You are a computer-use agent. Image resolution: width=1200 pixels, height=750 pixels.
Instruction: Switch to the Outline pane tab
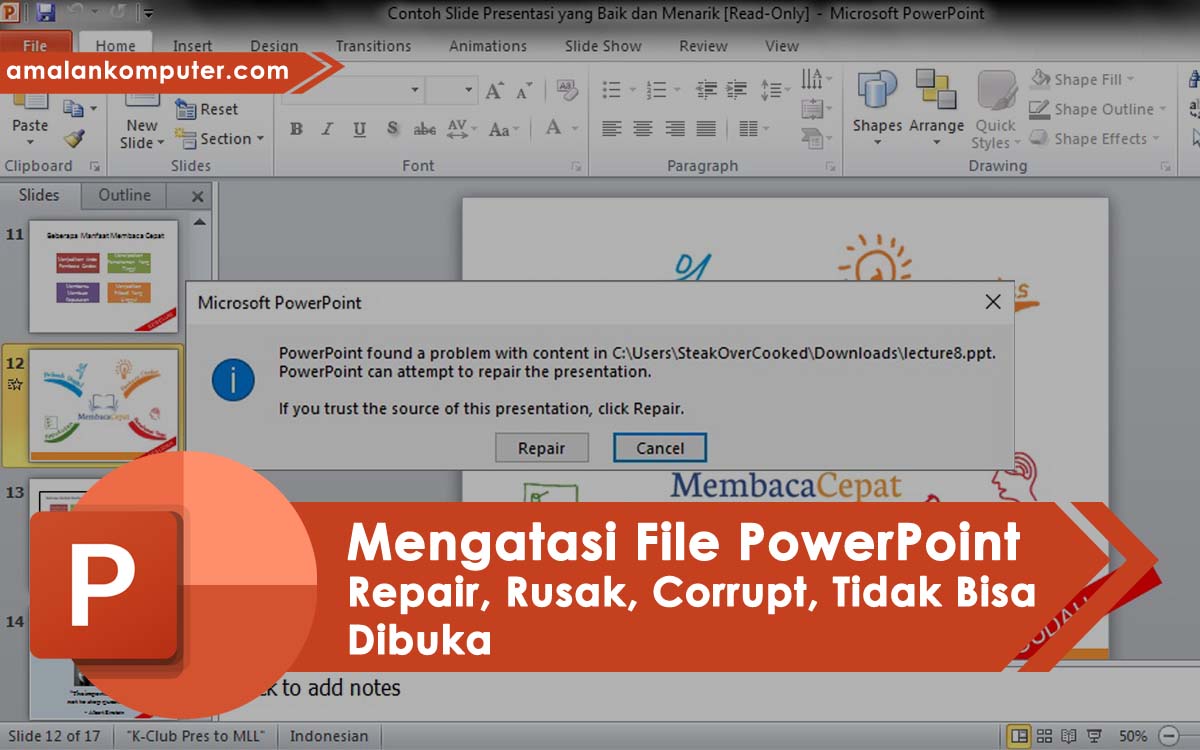click(124, 195)
